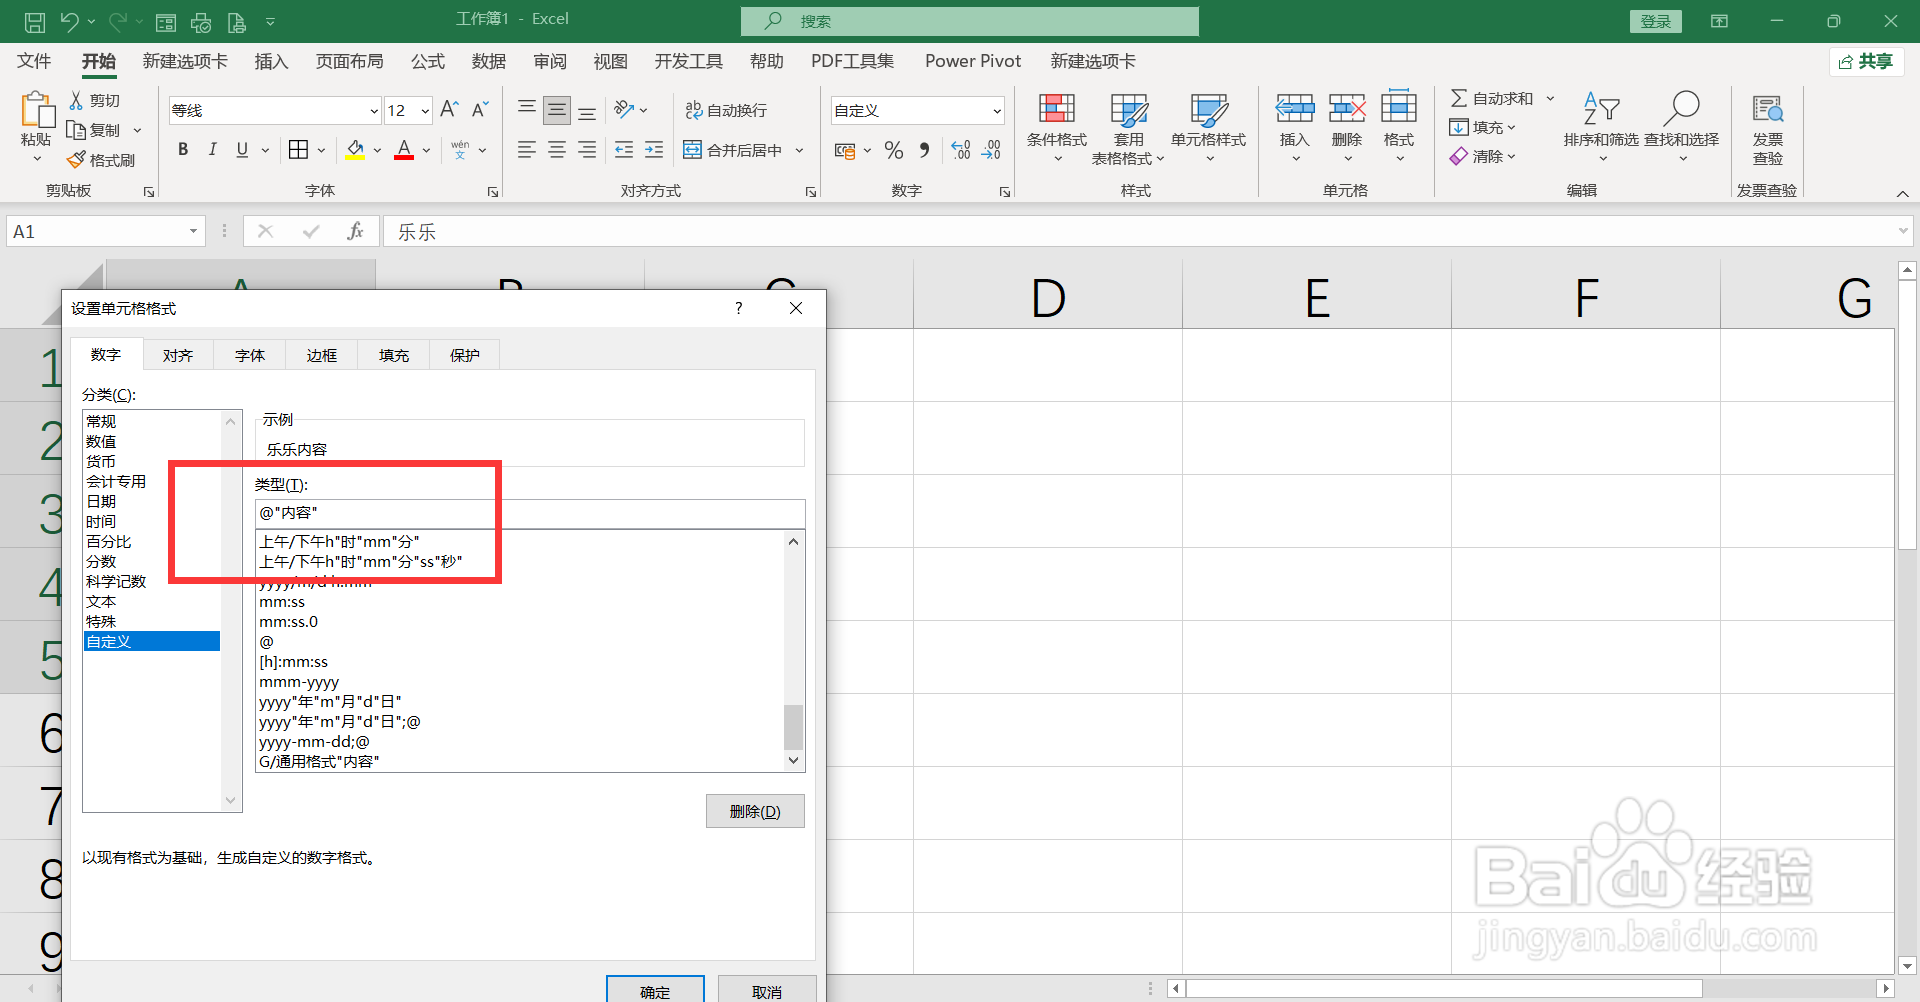
Task: Click the Delete cells (删除) icon
Action: click(x=1347, y=108)
